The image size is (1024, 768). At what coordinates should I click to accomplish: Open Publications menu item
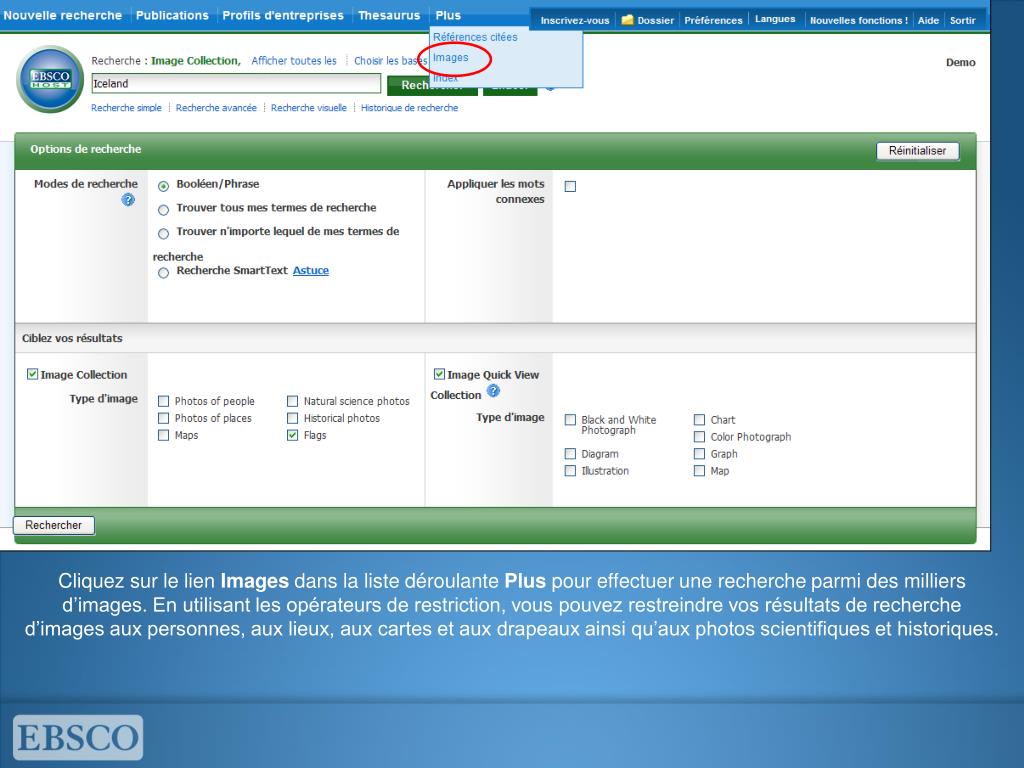[172, 15]
